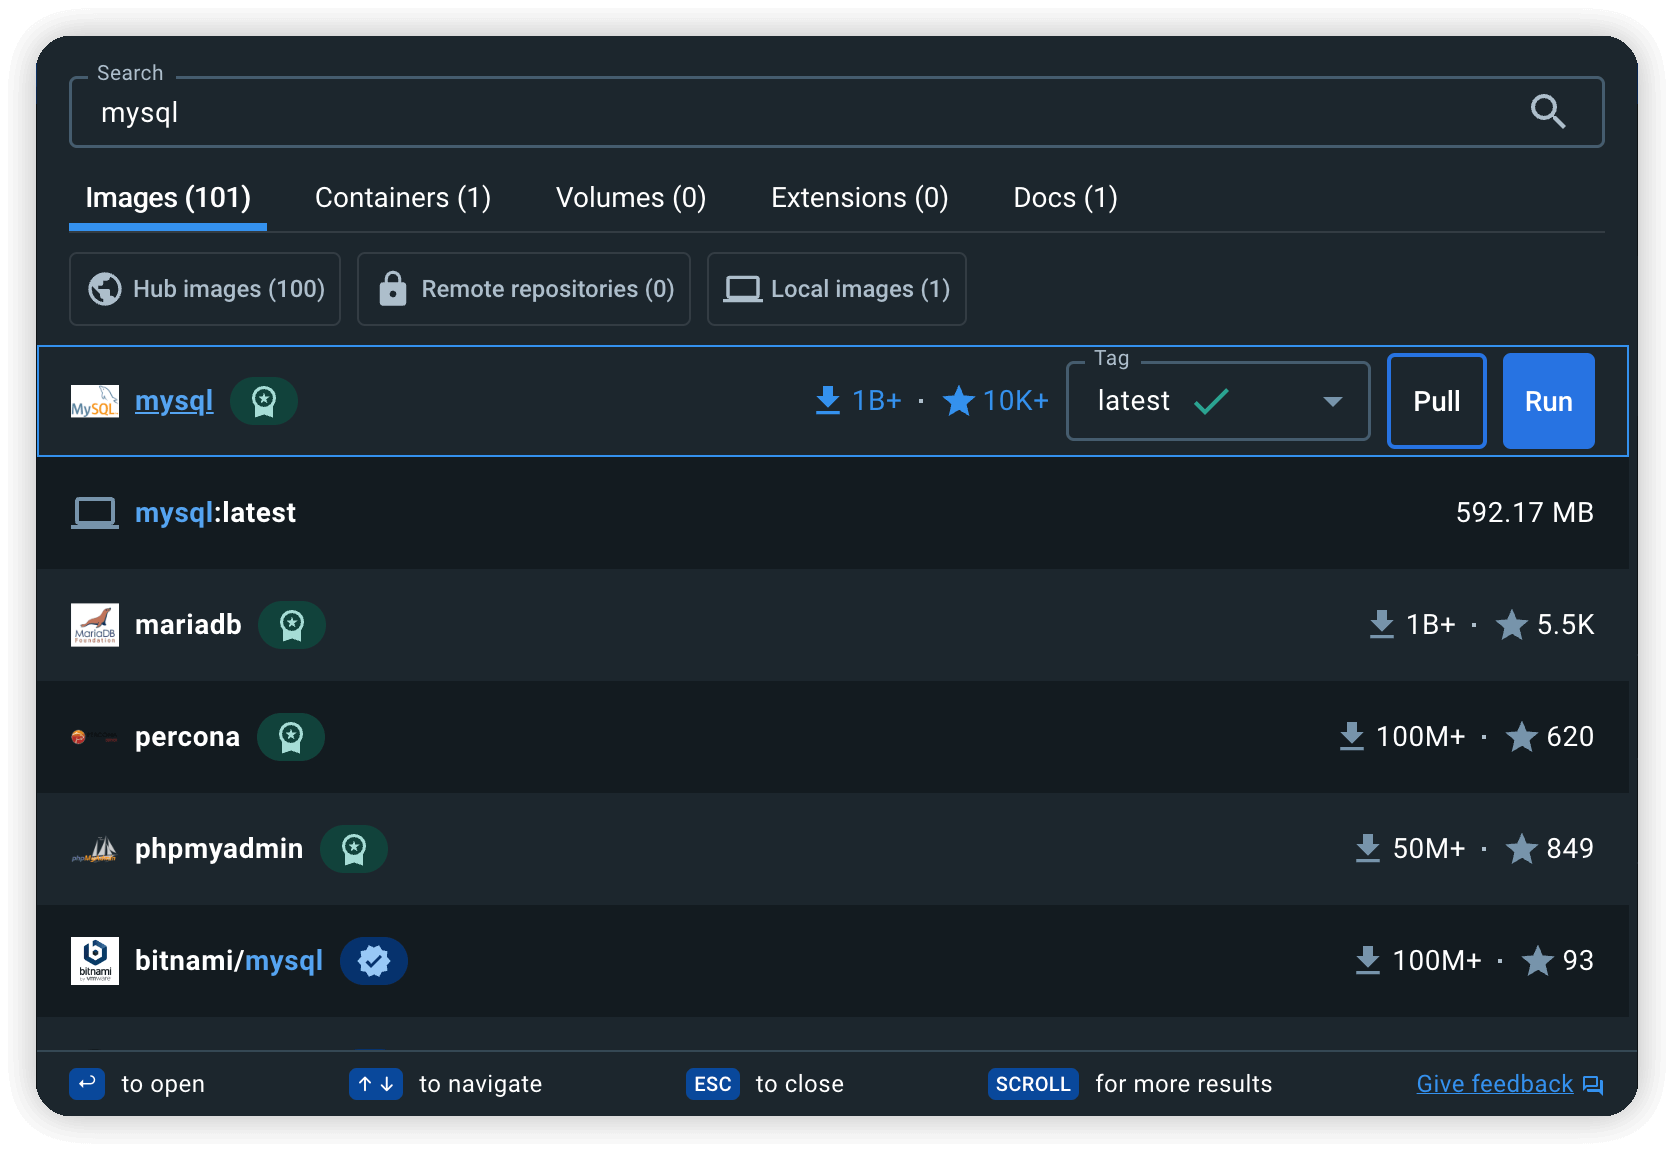Select the mariadb result
Image resolution: width=1674 pixels, height=1152 pixels.
[833, 625]
